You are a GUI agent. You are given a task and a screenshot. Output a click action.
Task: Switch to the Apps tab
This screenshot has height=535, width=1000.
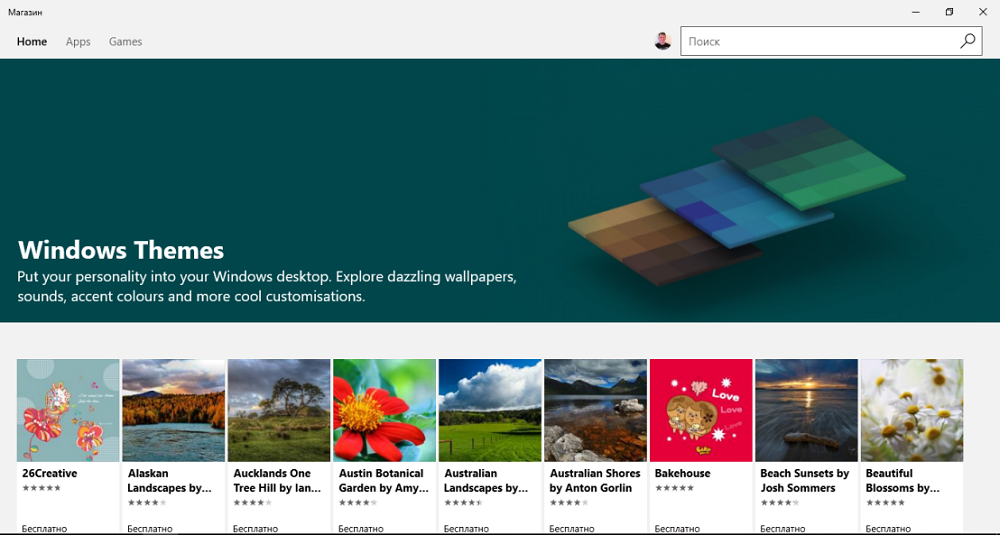tap(78, 41)
